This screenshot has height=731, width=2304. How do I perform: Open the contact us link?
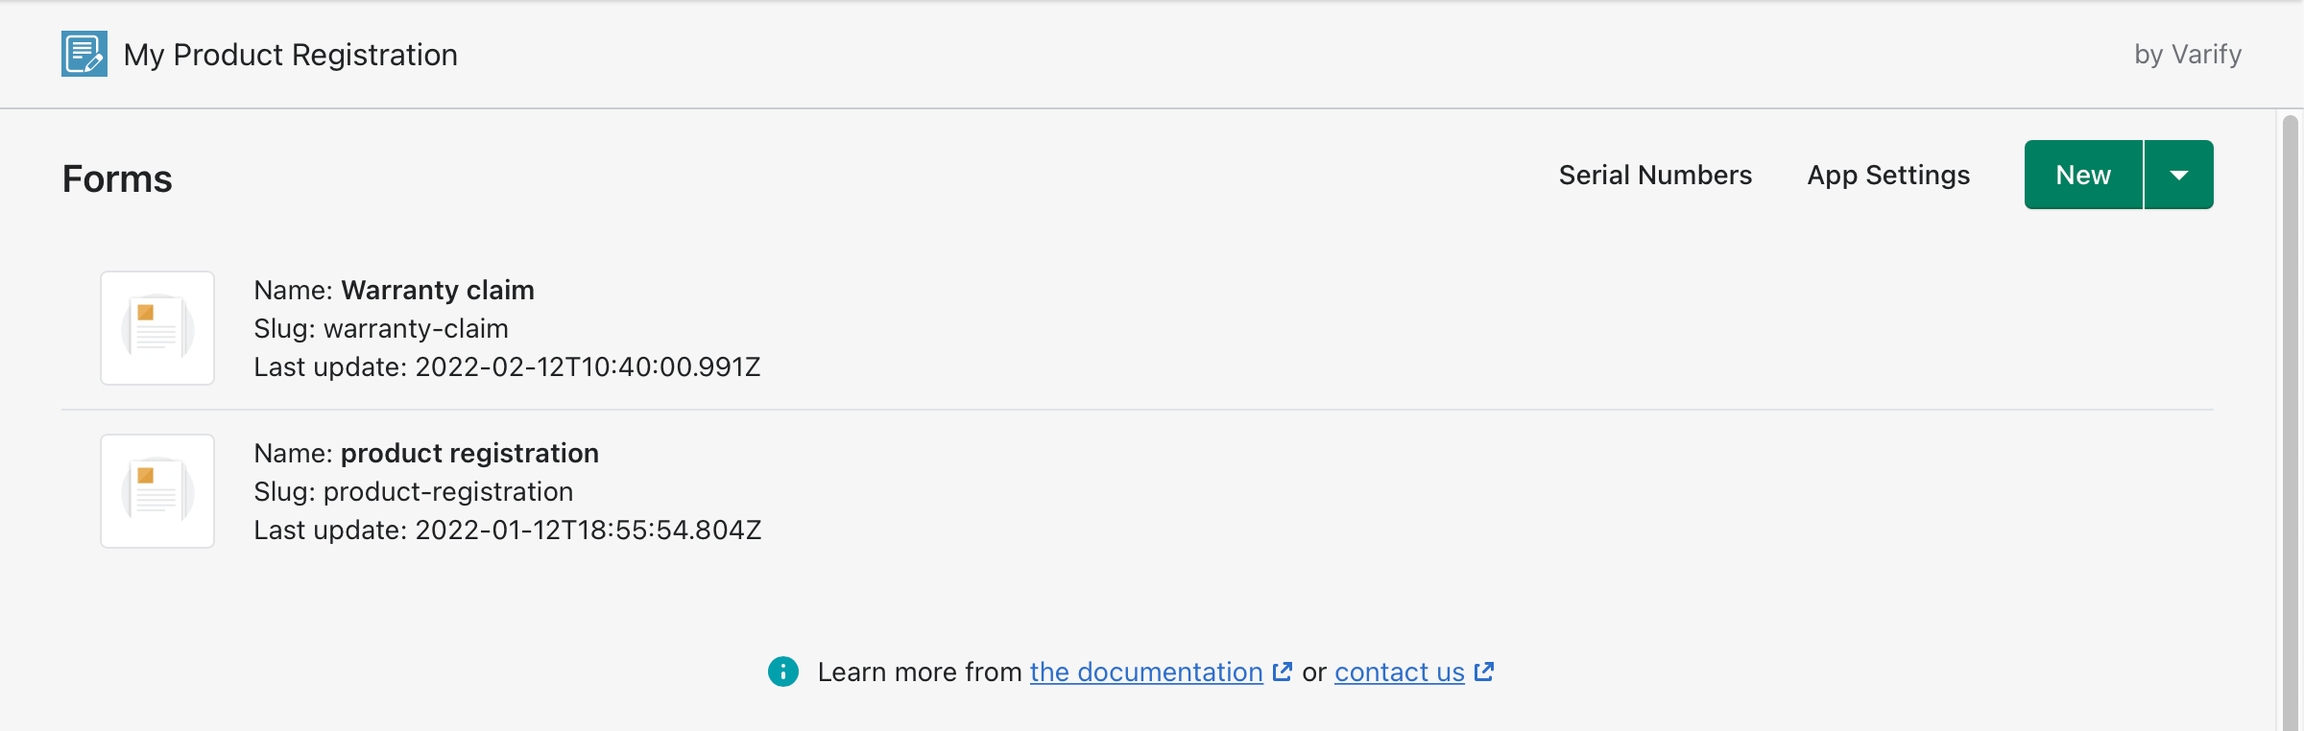[x=1399, y=672]
